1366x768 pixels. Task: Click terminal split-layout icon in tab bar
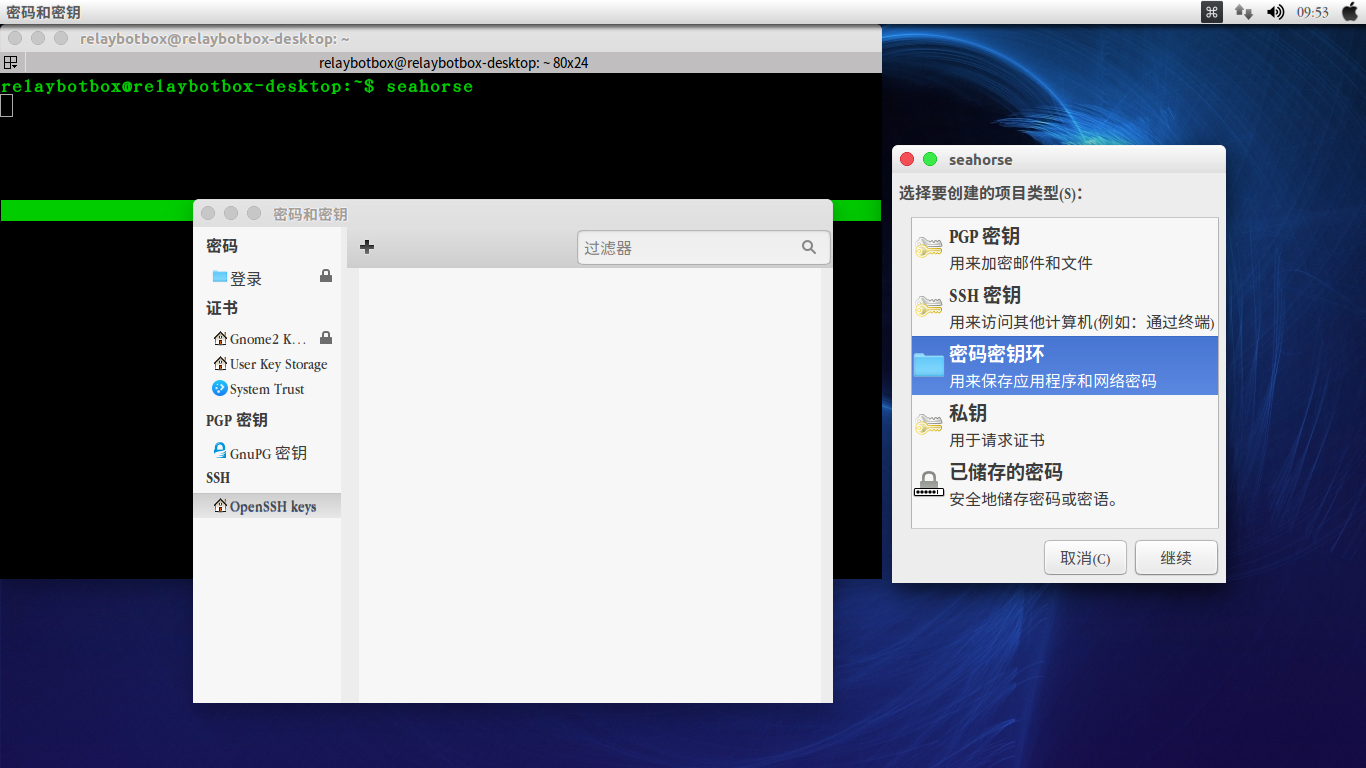click(x=11, y=62)
